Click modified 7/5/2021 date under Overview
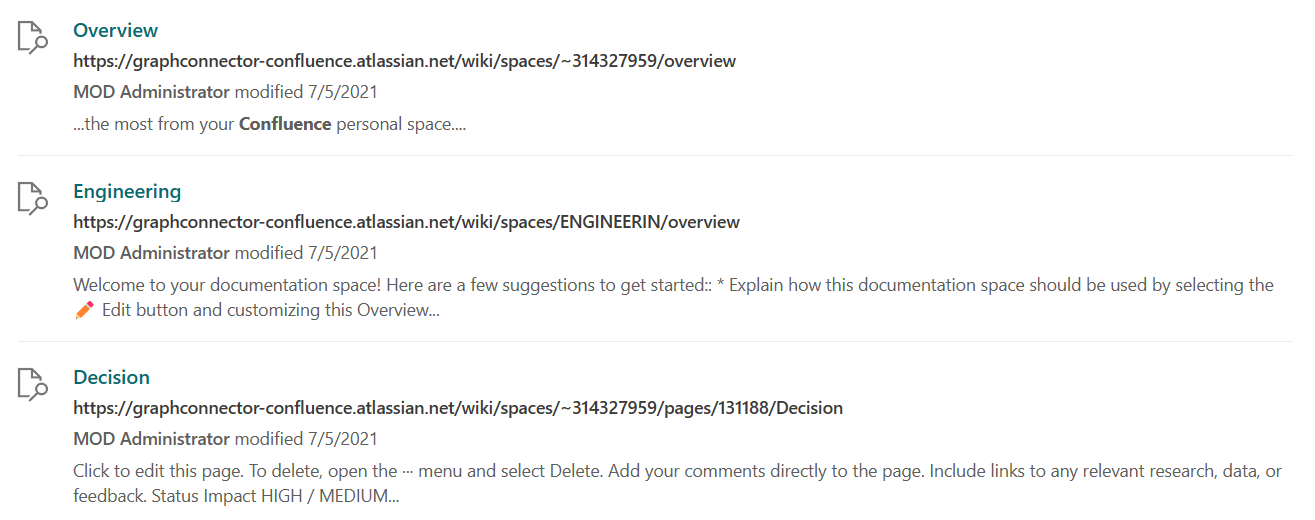 pos(306,92)
